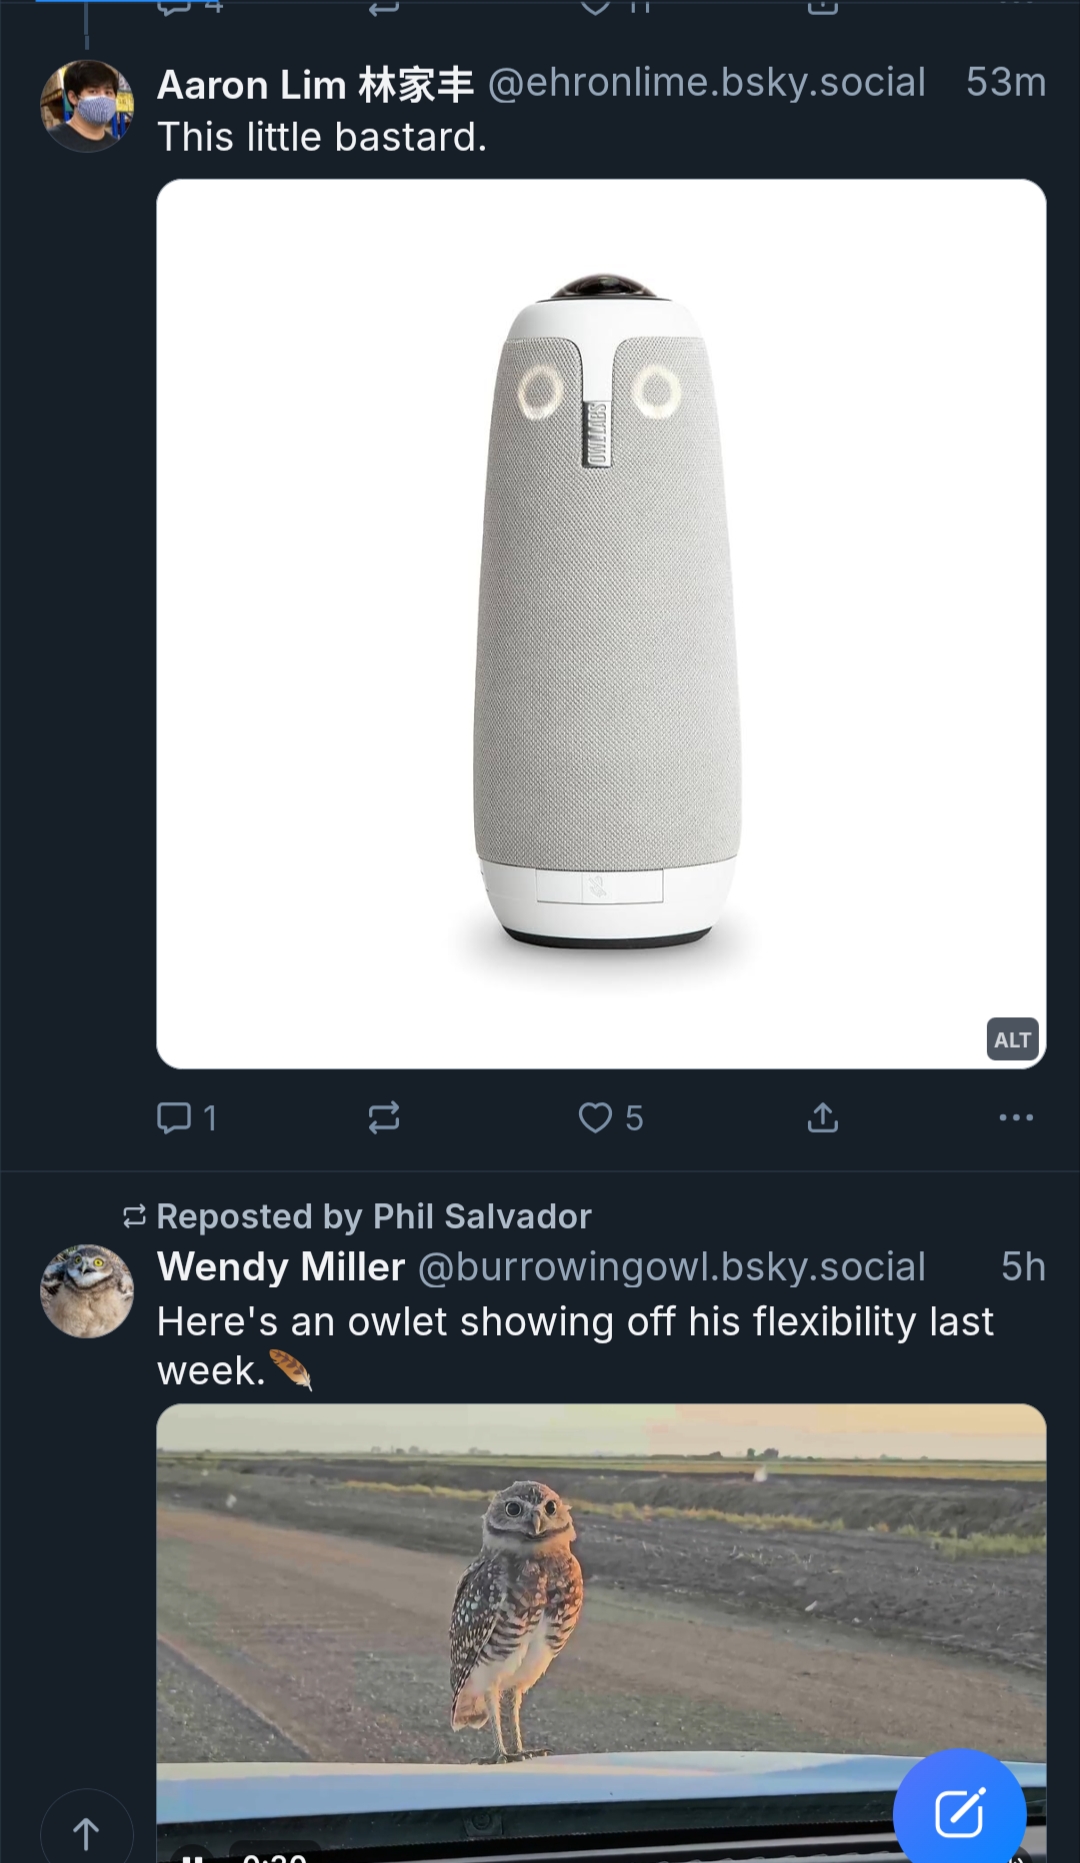Screen dimensions: 1080x1863
Task: Repost Aaron Lim's owl camera post
Action: coord(384,1117)
